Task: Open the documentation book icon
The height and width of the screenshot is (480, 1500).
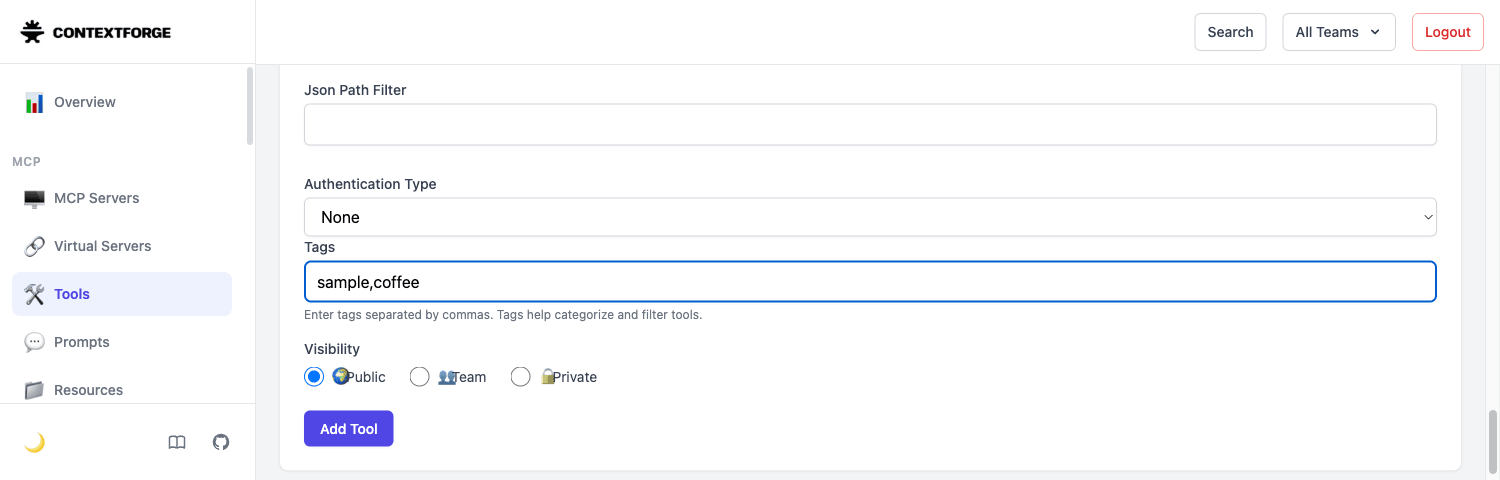Action: tap(177, 442)
